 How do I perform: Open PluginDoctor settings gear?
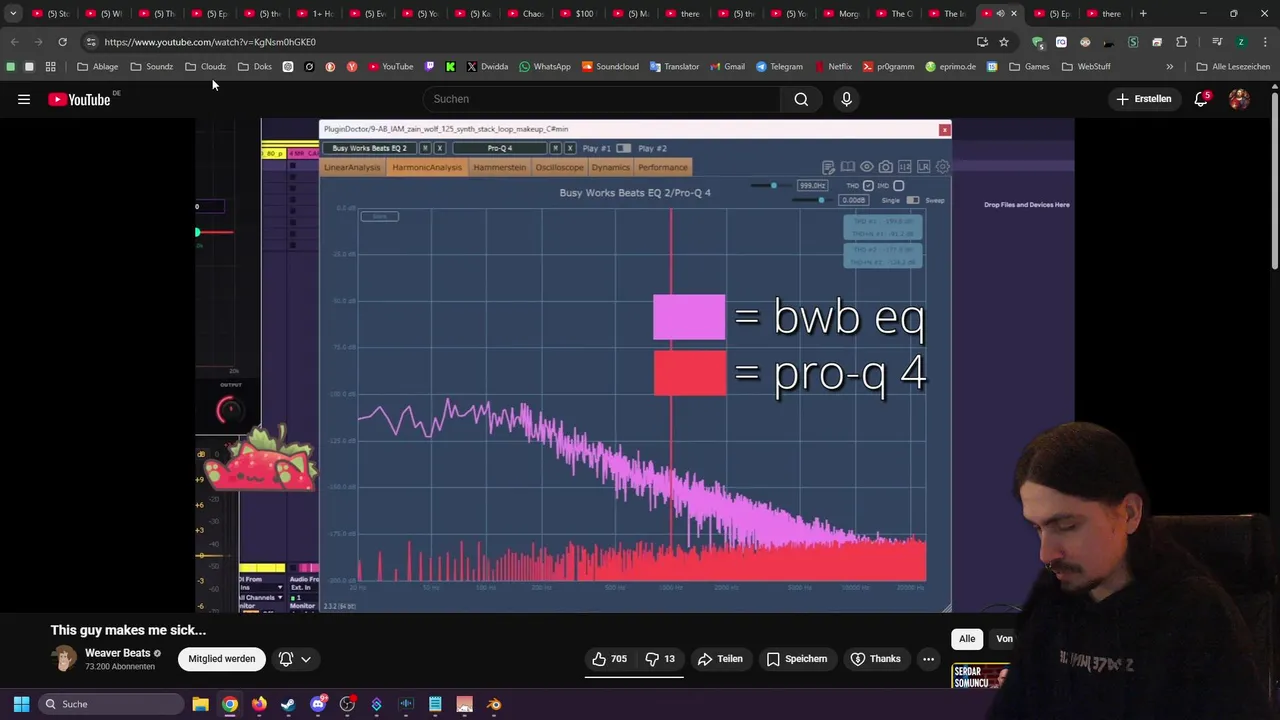tap(942, 167)
